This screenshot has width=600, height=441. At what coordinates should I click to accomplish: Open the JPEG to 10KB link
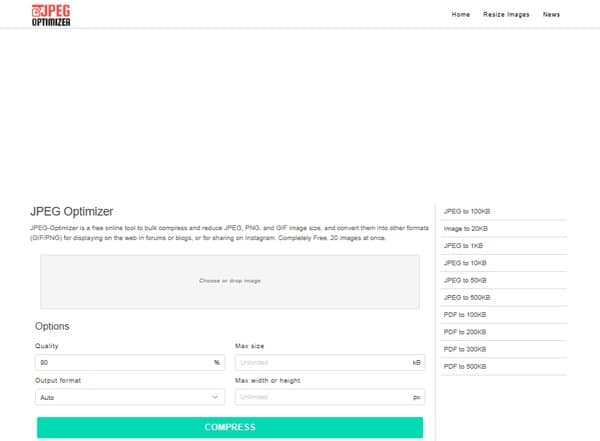465,263
